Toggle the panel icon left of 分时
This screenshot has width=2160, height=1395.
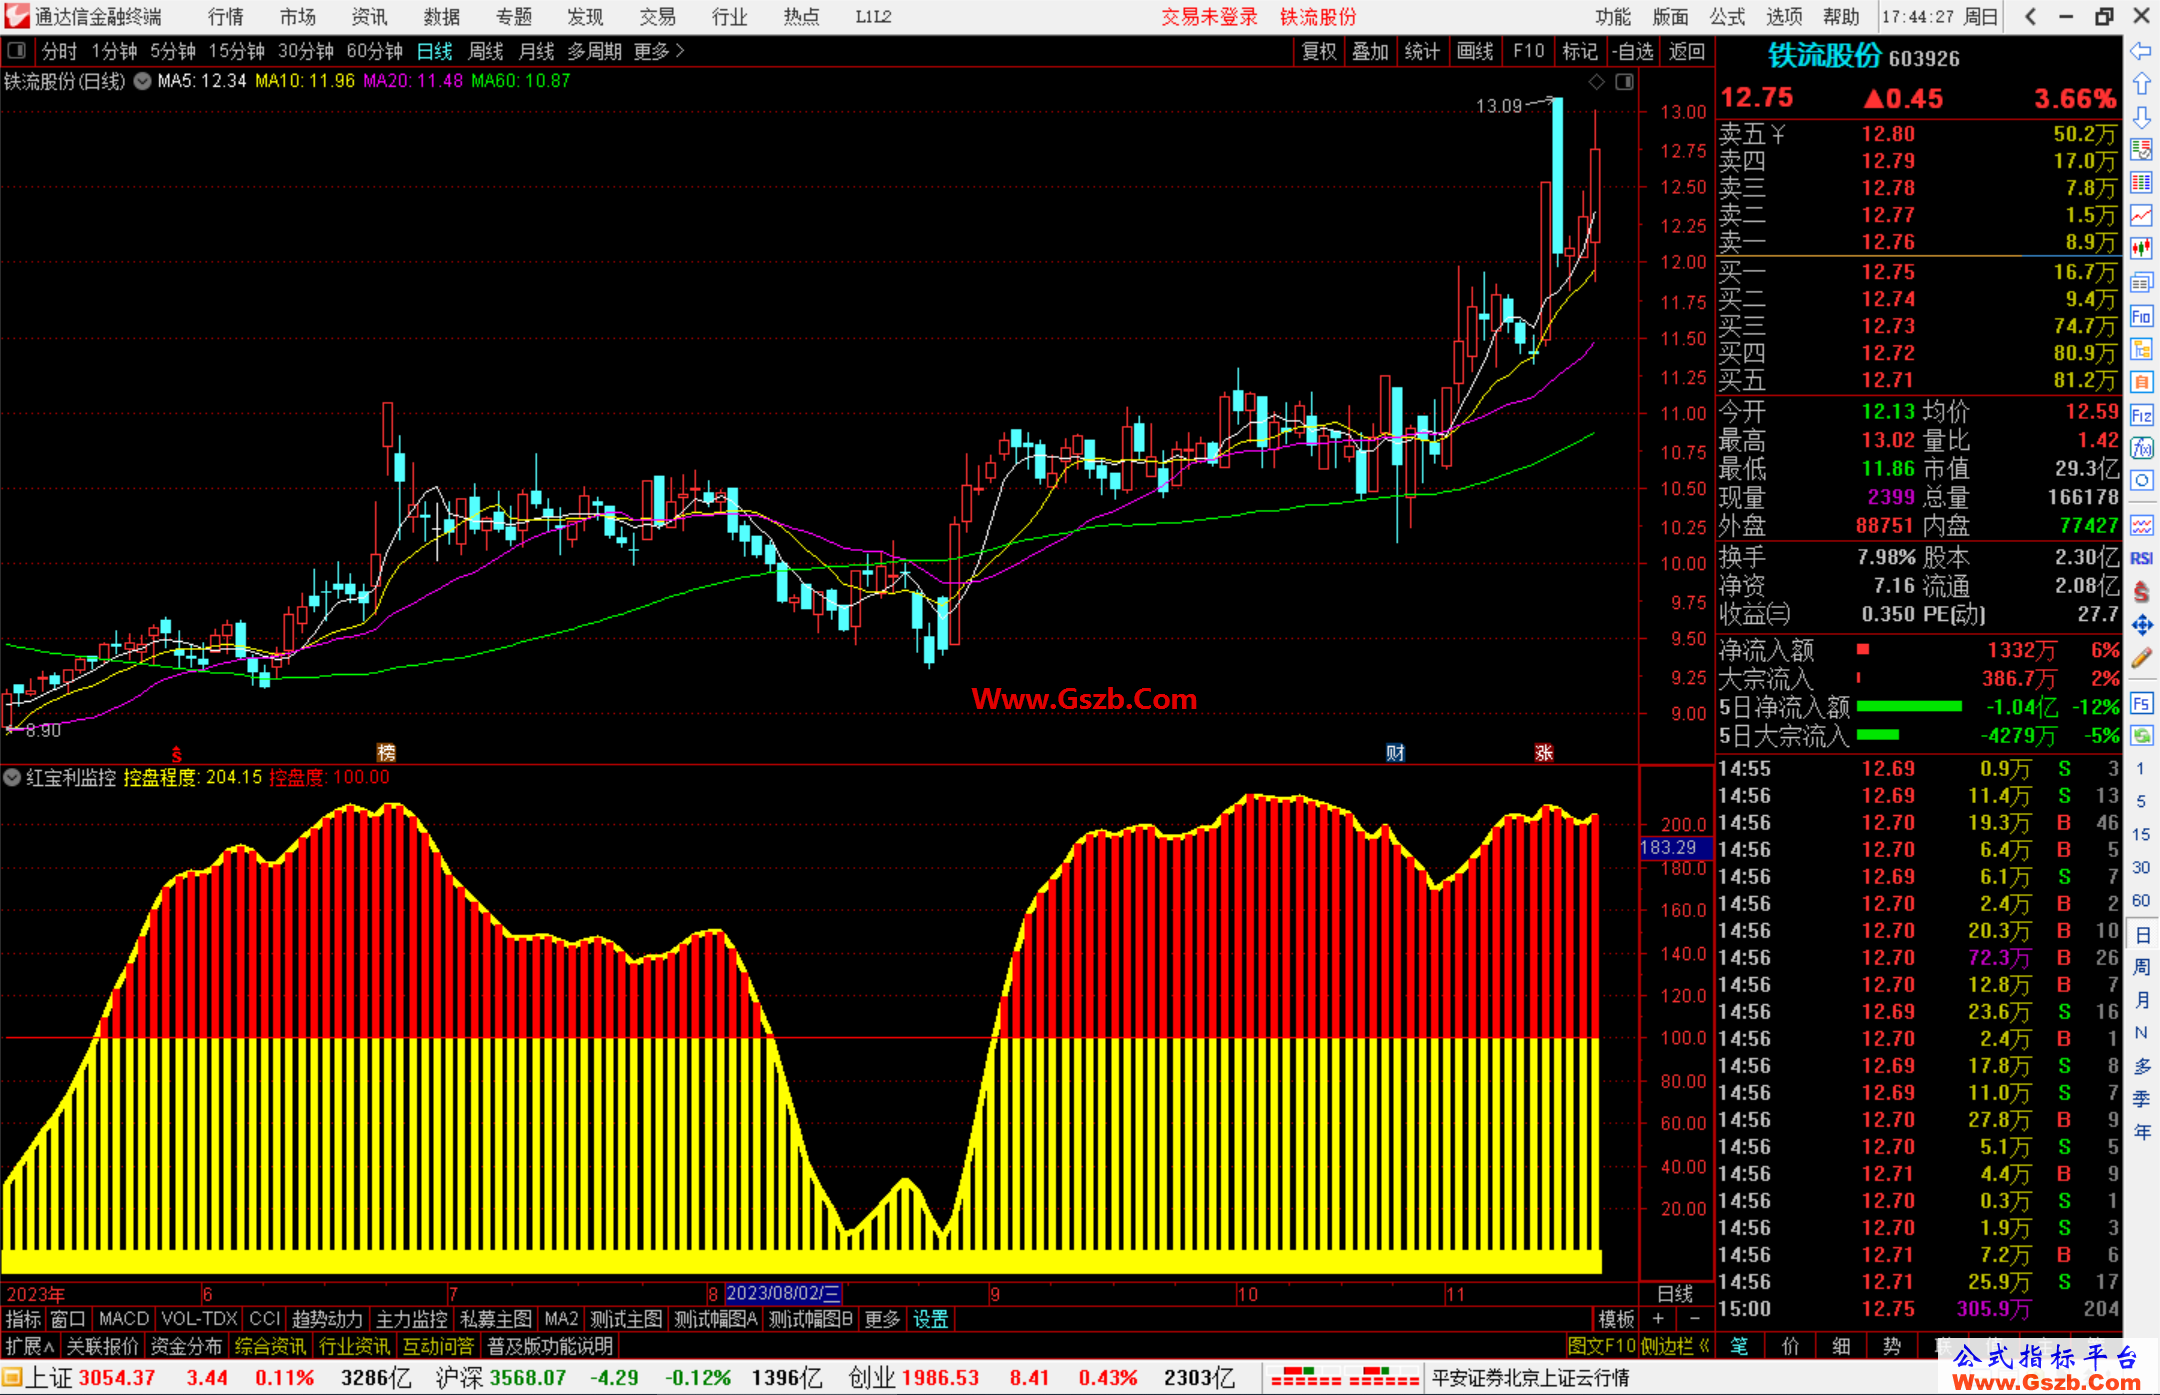(x=16, y=51)
